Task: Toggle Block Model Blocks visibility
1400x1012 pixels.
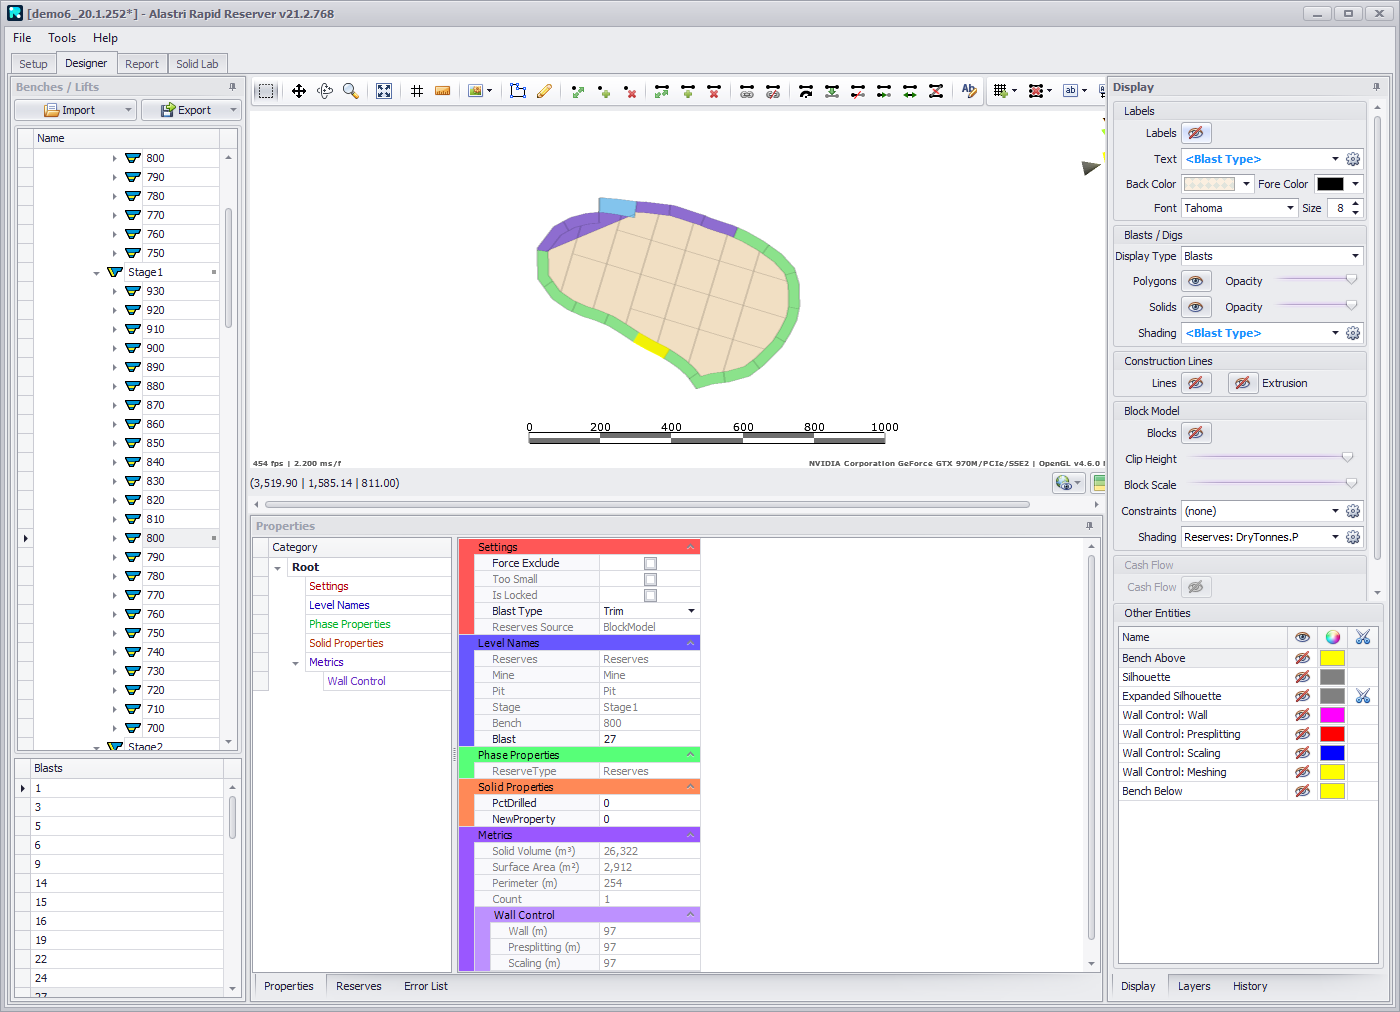Action: 1196,433
